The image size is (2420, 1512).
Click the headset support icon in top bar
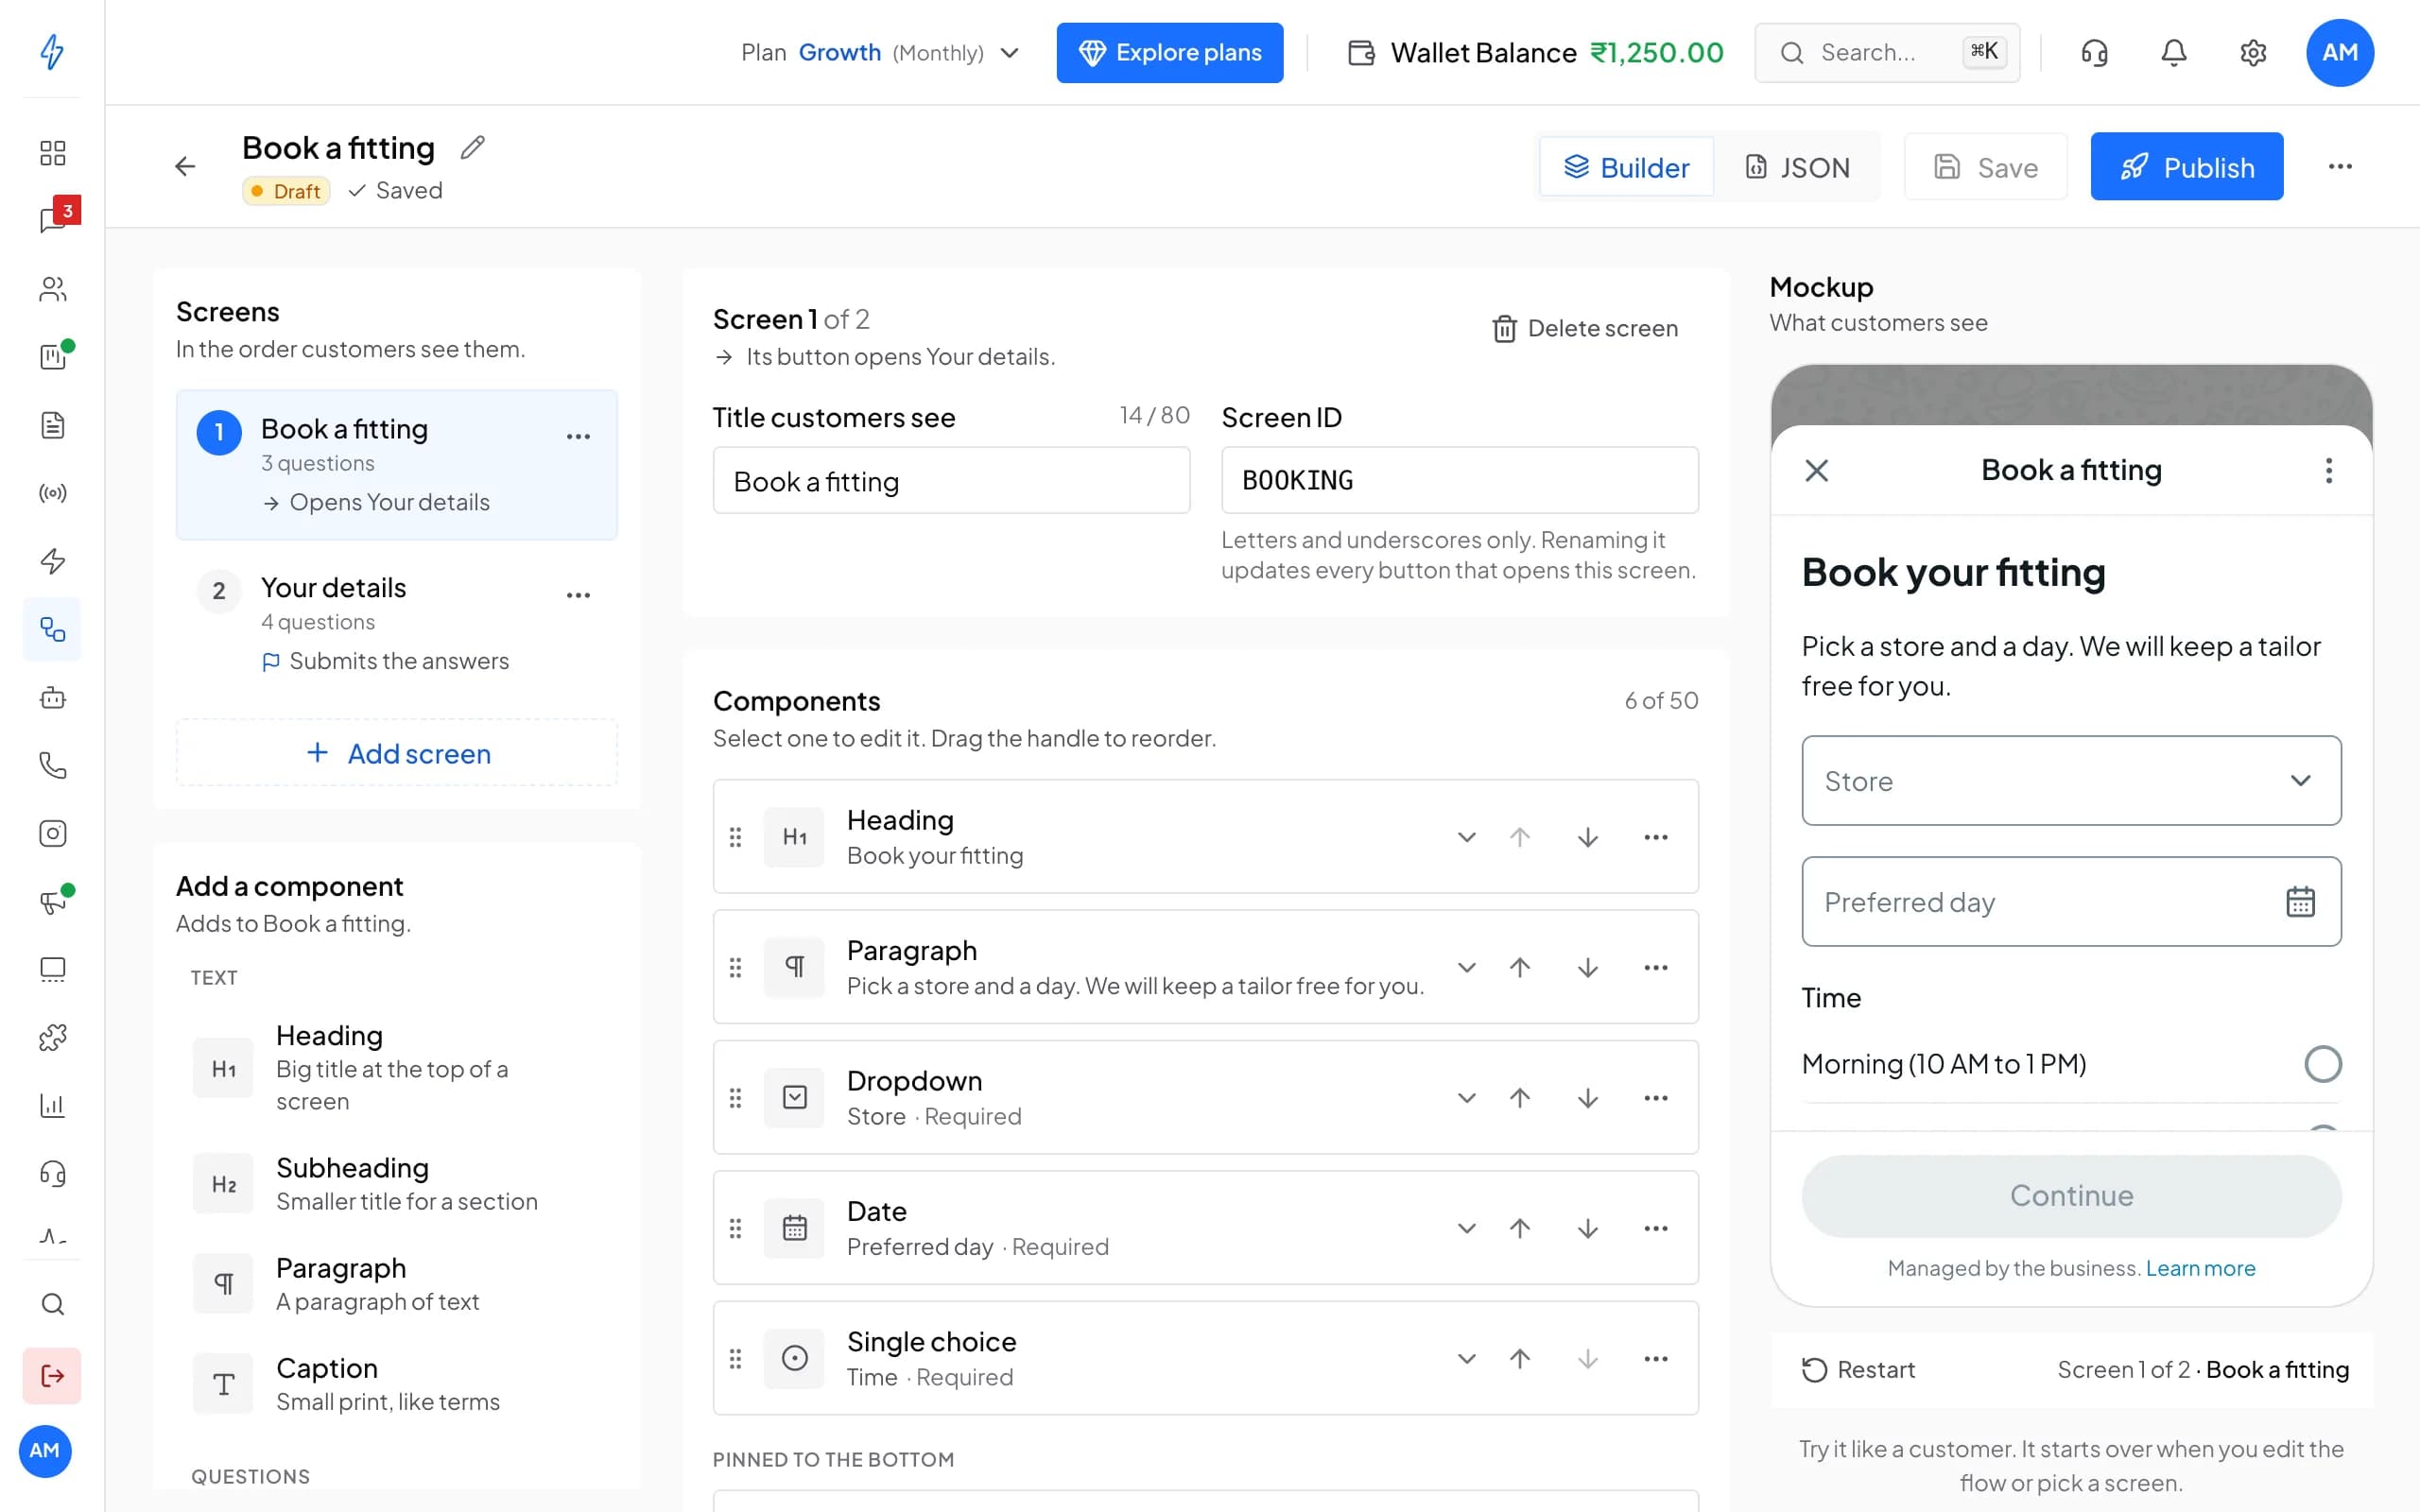pyautogui.click(x=2094, y=52)
